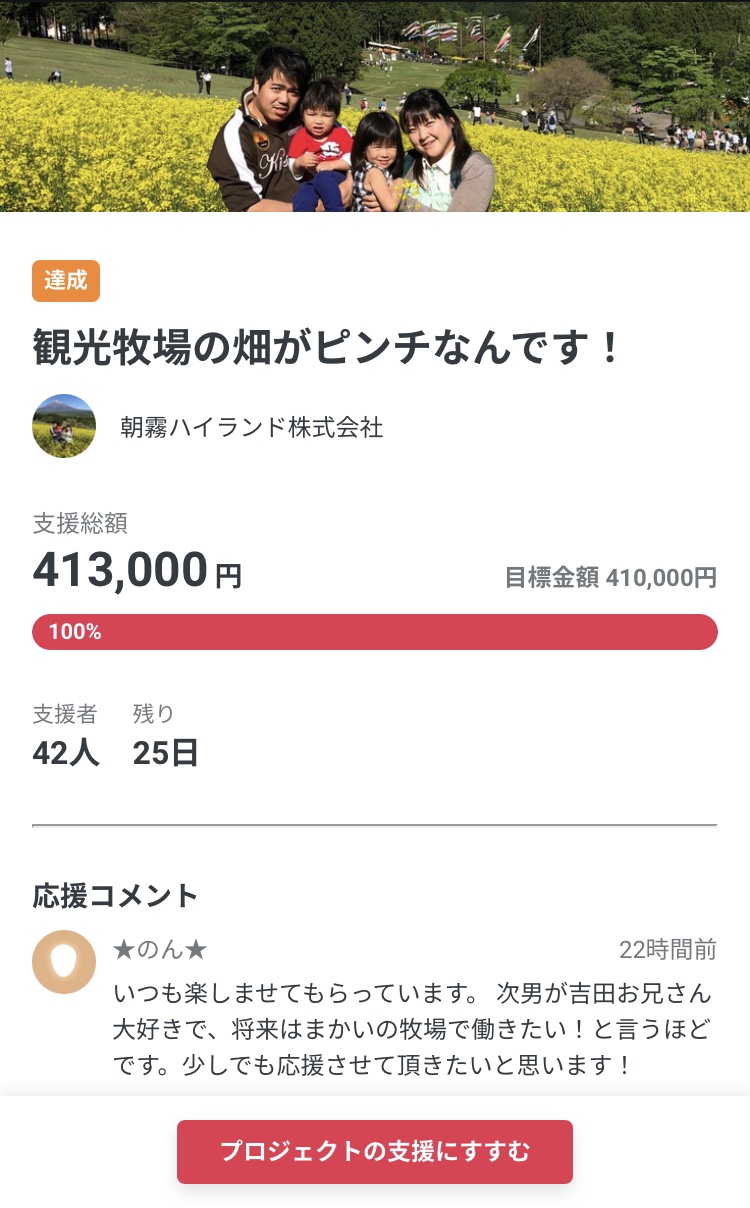Image resolution: width=750 pixels, height=1208 pixels.
Task: Show the 42人 supporter count
Action: [66, 753]
